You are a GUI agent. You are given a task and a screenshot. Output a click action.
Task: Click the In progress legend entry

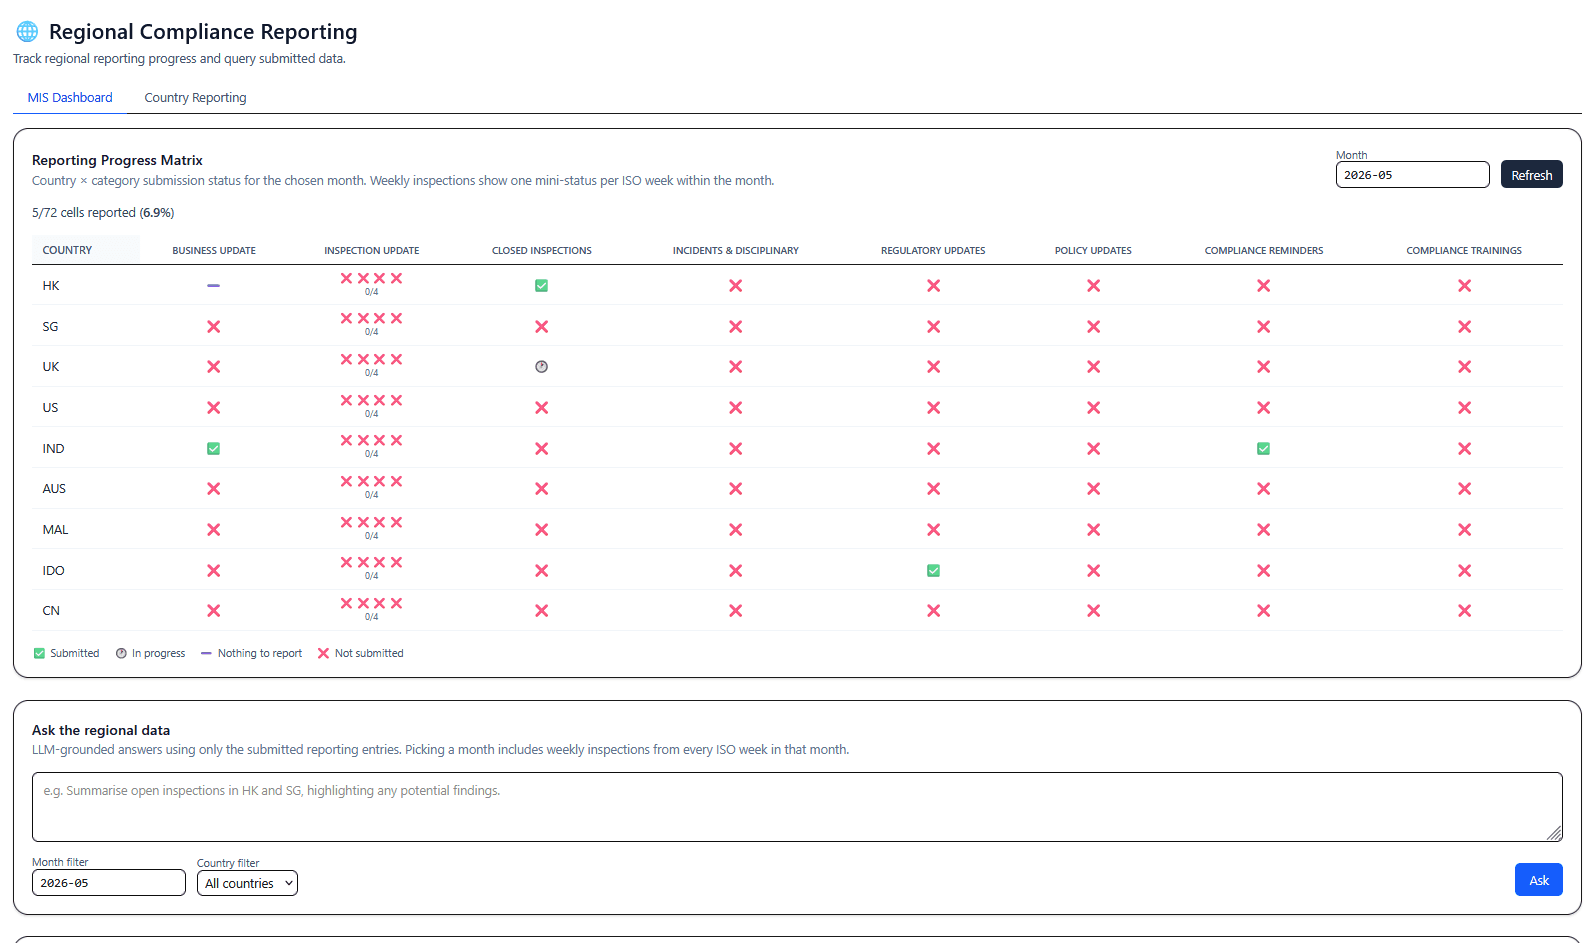(150, 654)
